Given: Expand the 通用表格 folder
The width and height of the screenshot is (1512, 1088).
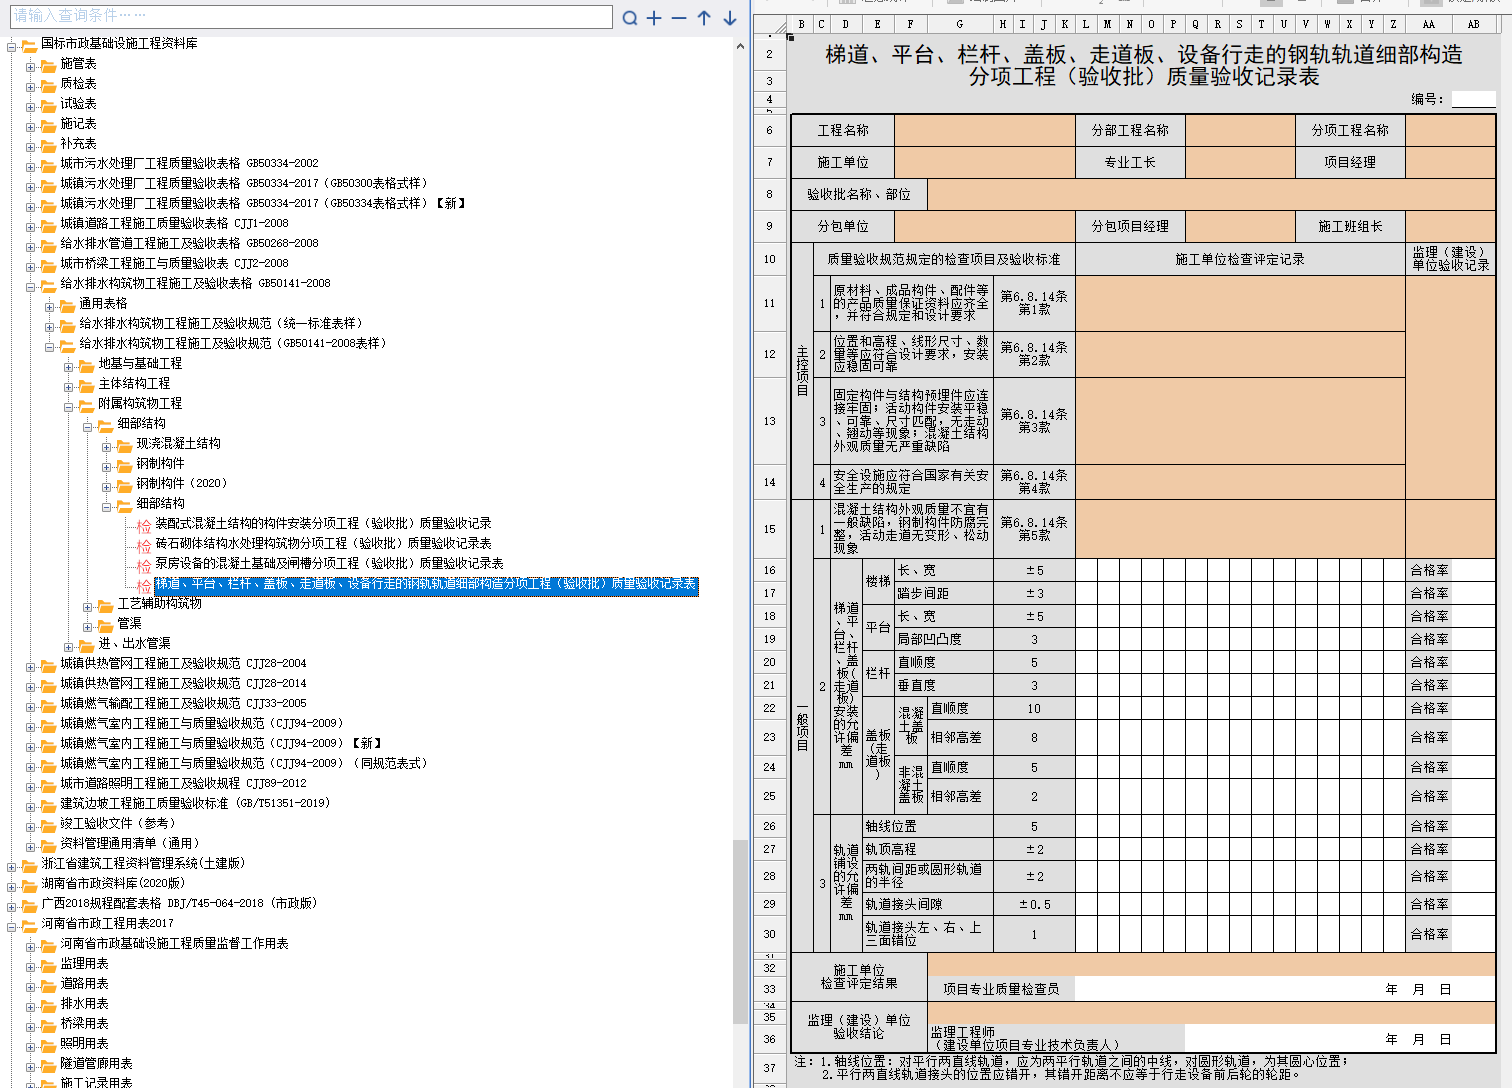Looking at the screenshot, I should tap(49, 307).
